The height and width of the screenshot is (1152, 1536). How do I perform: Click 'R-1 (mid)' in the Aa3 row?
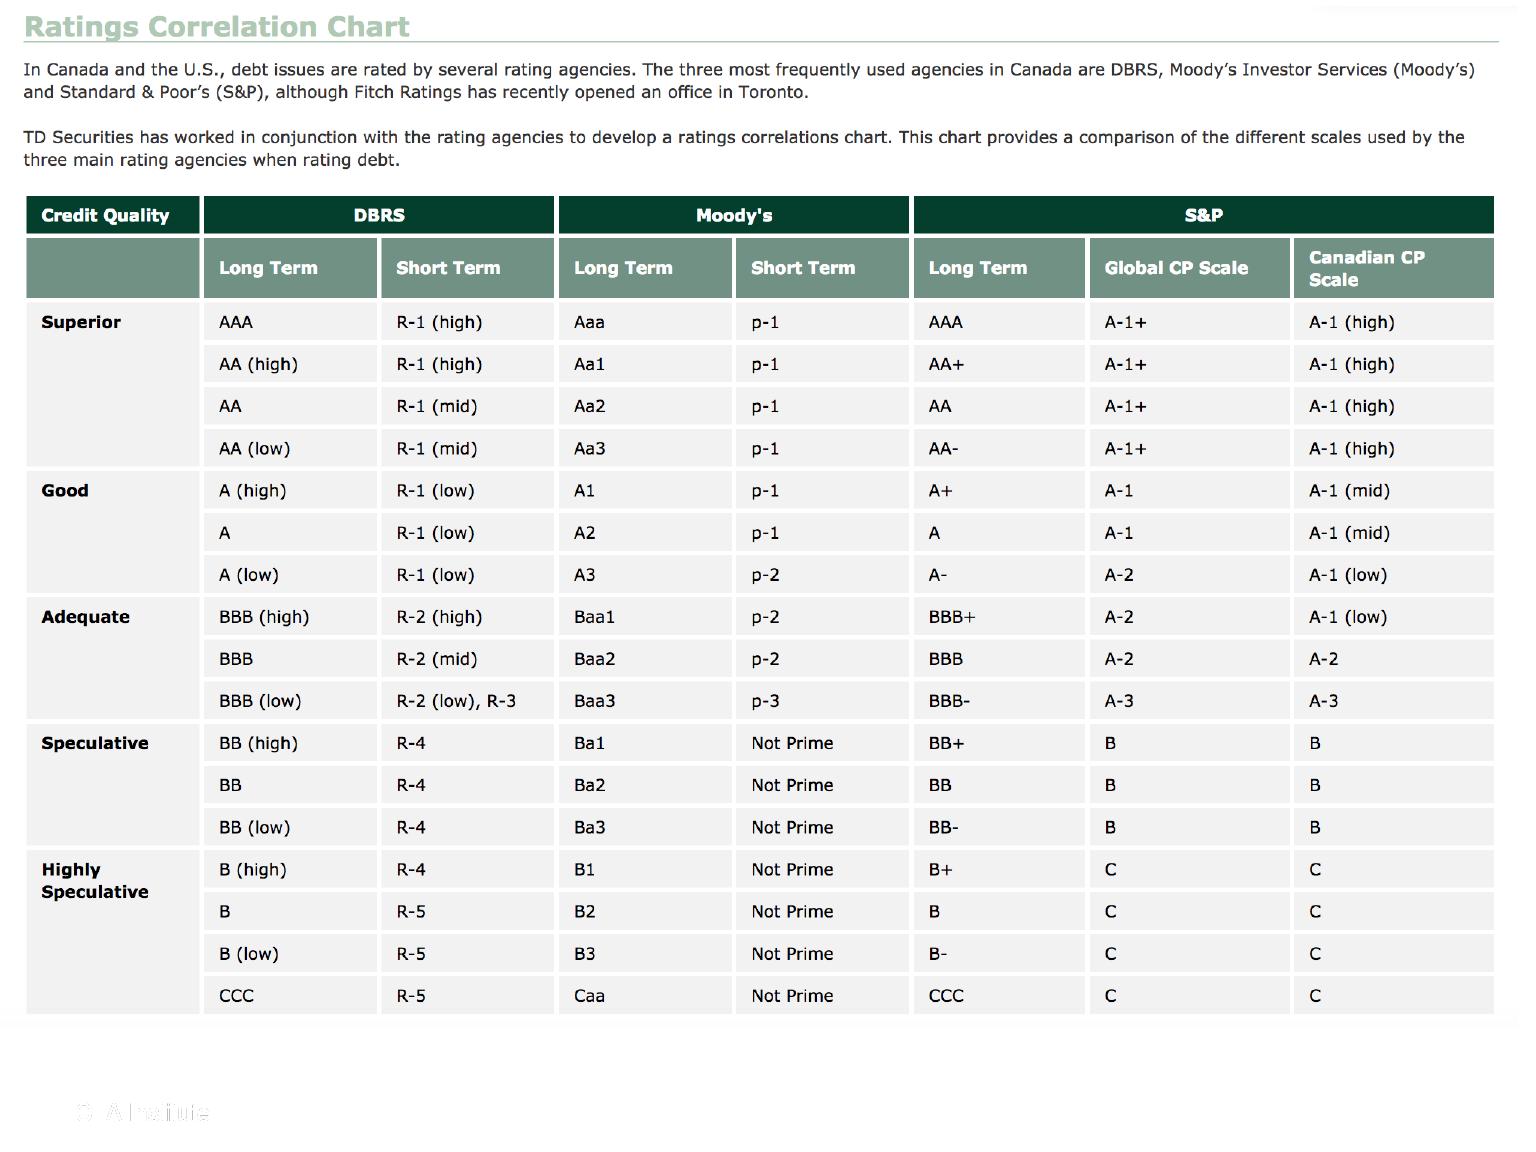point(467,448)
